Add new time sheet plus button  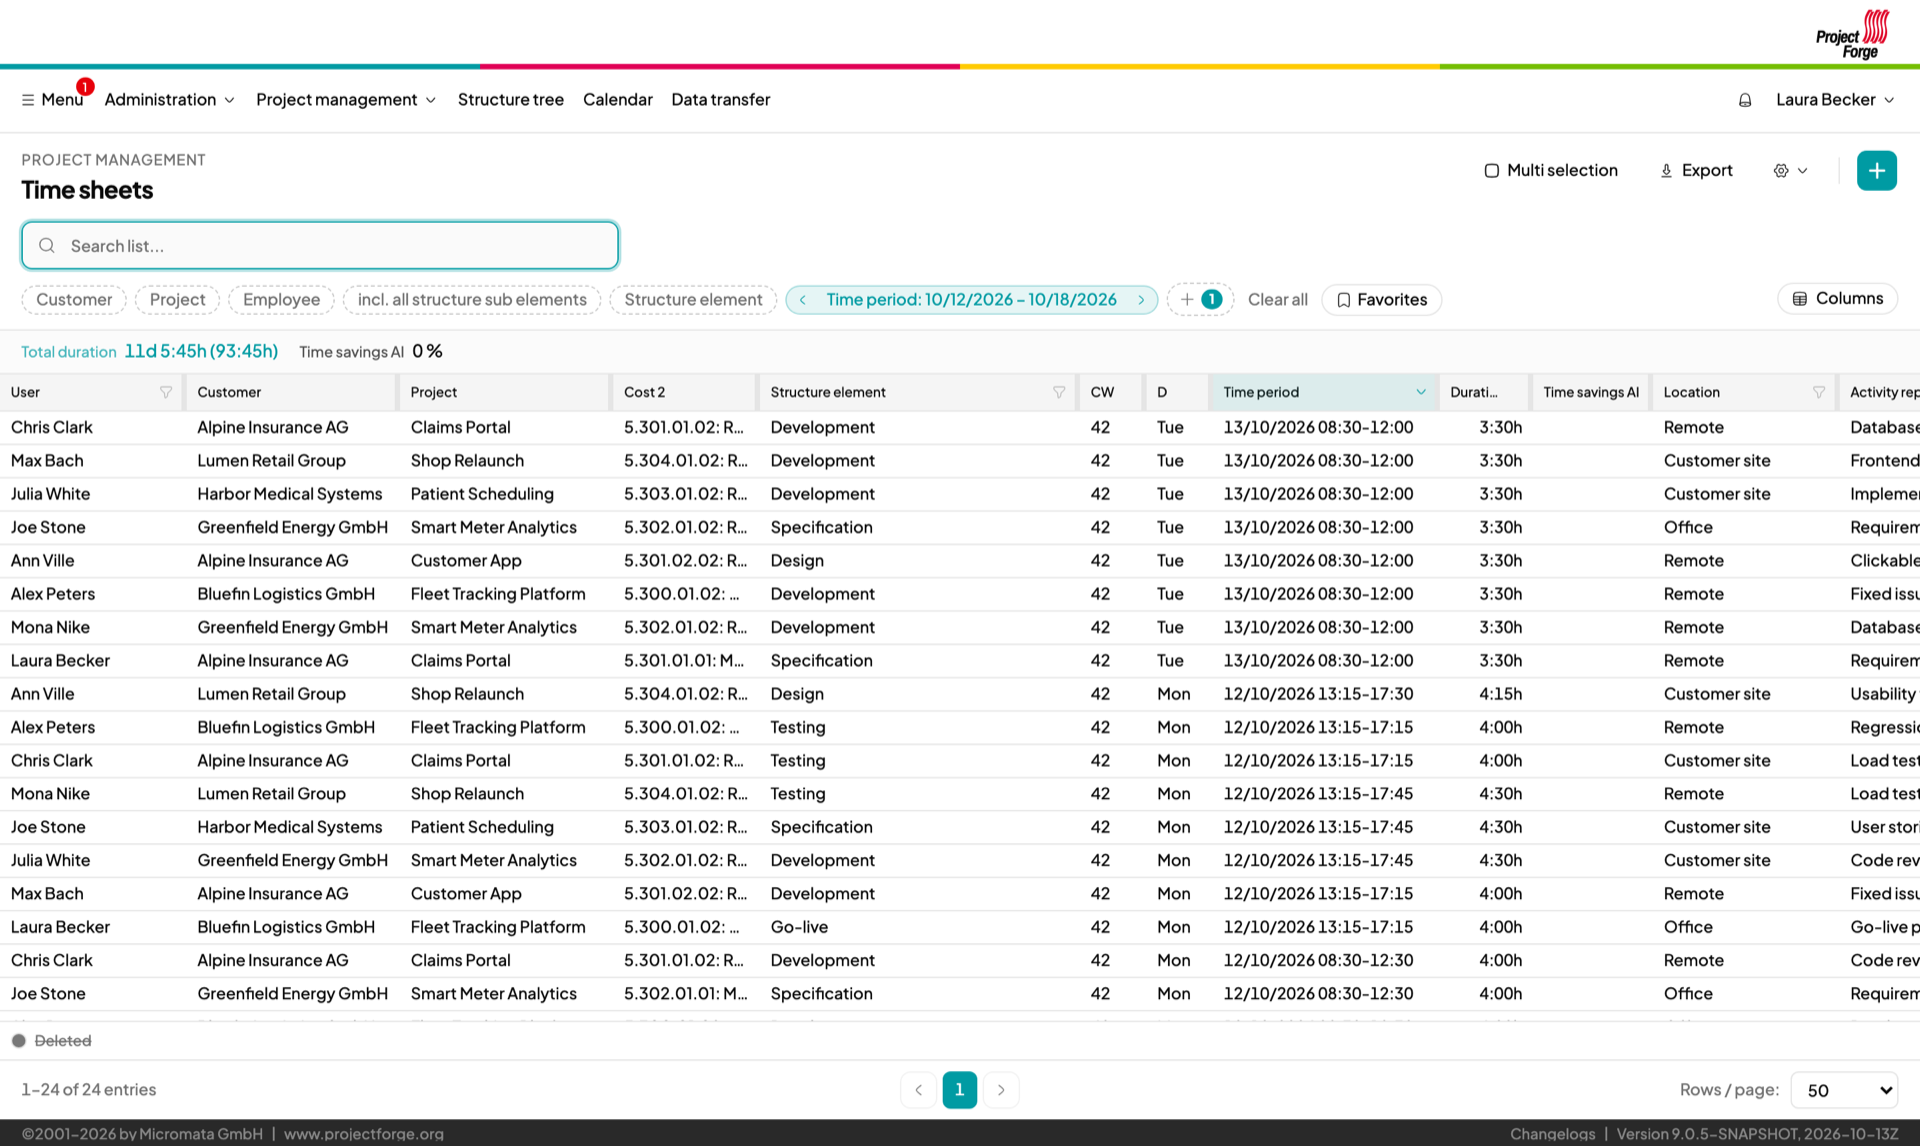(1876, 170)
